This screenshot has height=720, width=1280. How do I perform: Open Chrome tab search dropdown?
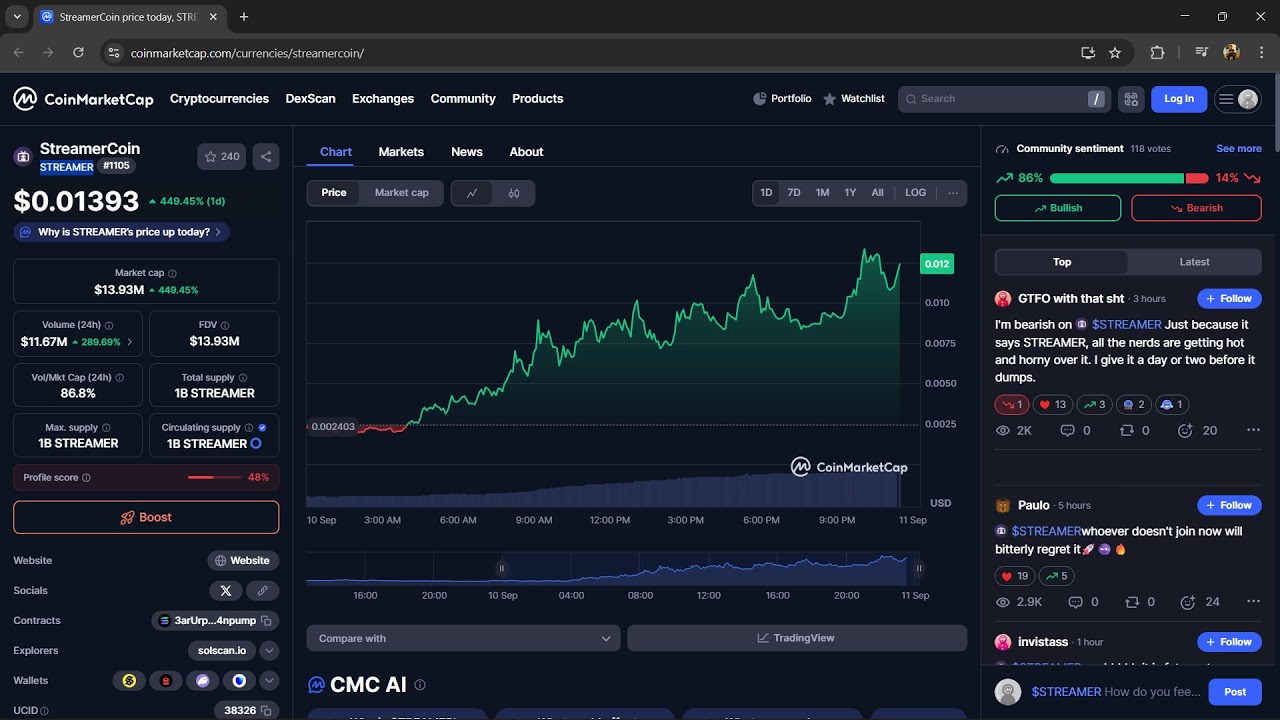(17, 17)
